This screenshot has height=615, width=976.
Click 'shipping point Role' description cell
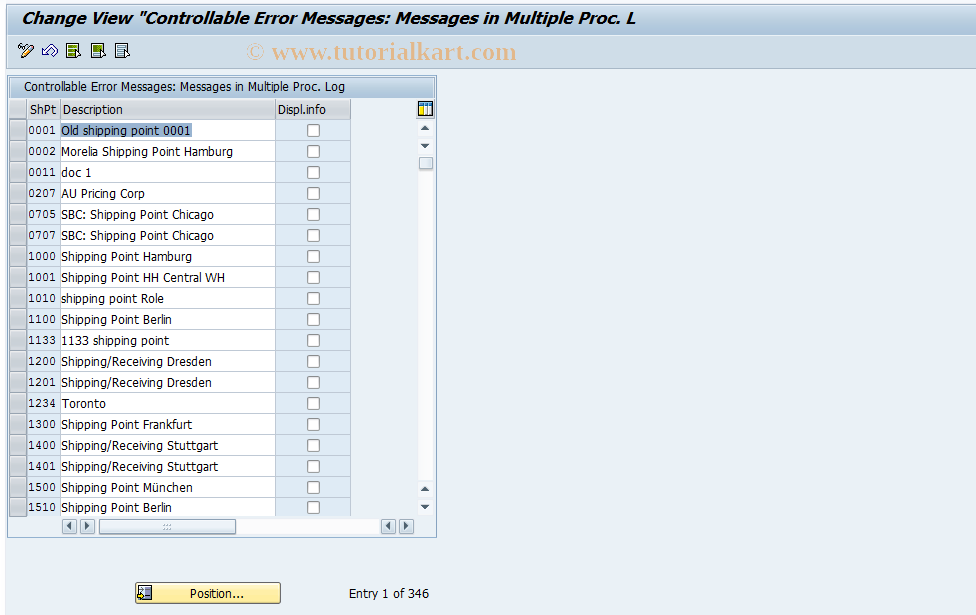tap(167, 299)
